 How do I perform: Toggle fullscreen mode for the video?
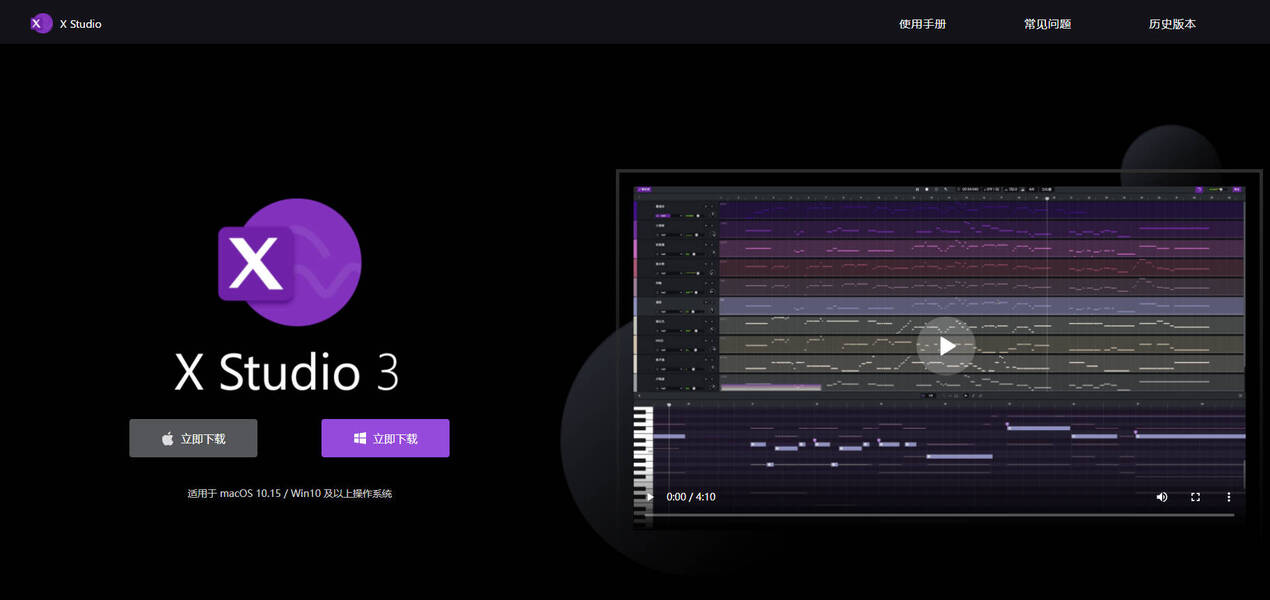pyautogui.click(x=1195, y=497)
